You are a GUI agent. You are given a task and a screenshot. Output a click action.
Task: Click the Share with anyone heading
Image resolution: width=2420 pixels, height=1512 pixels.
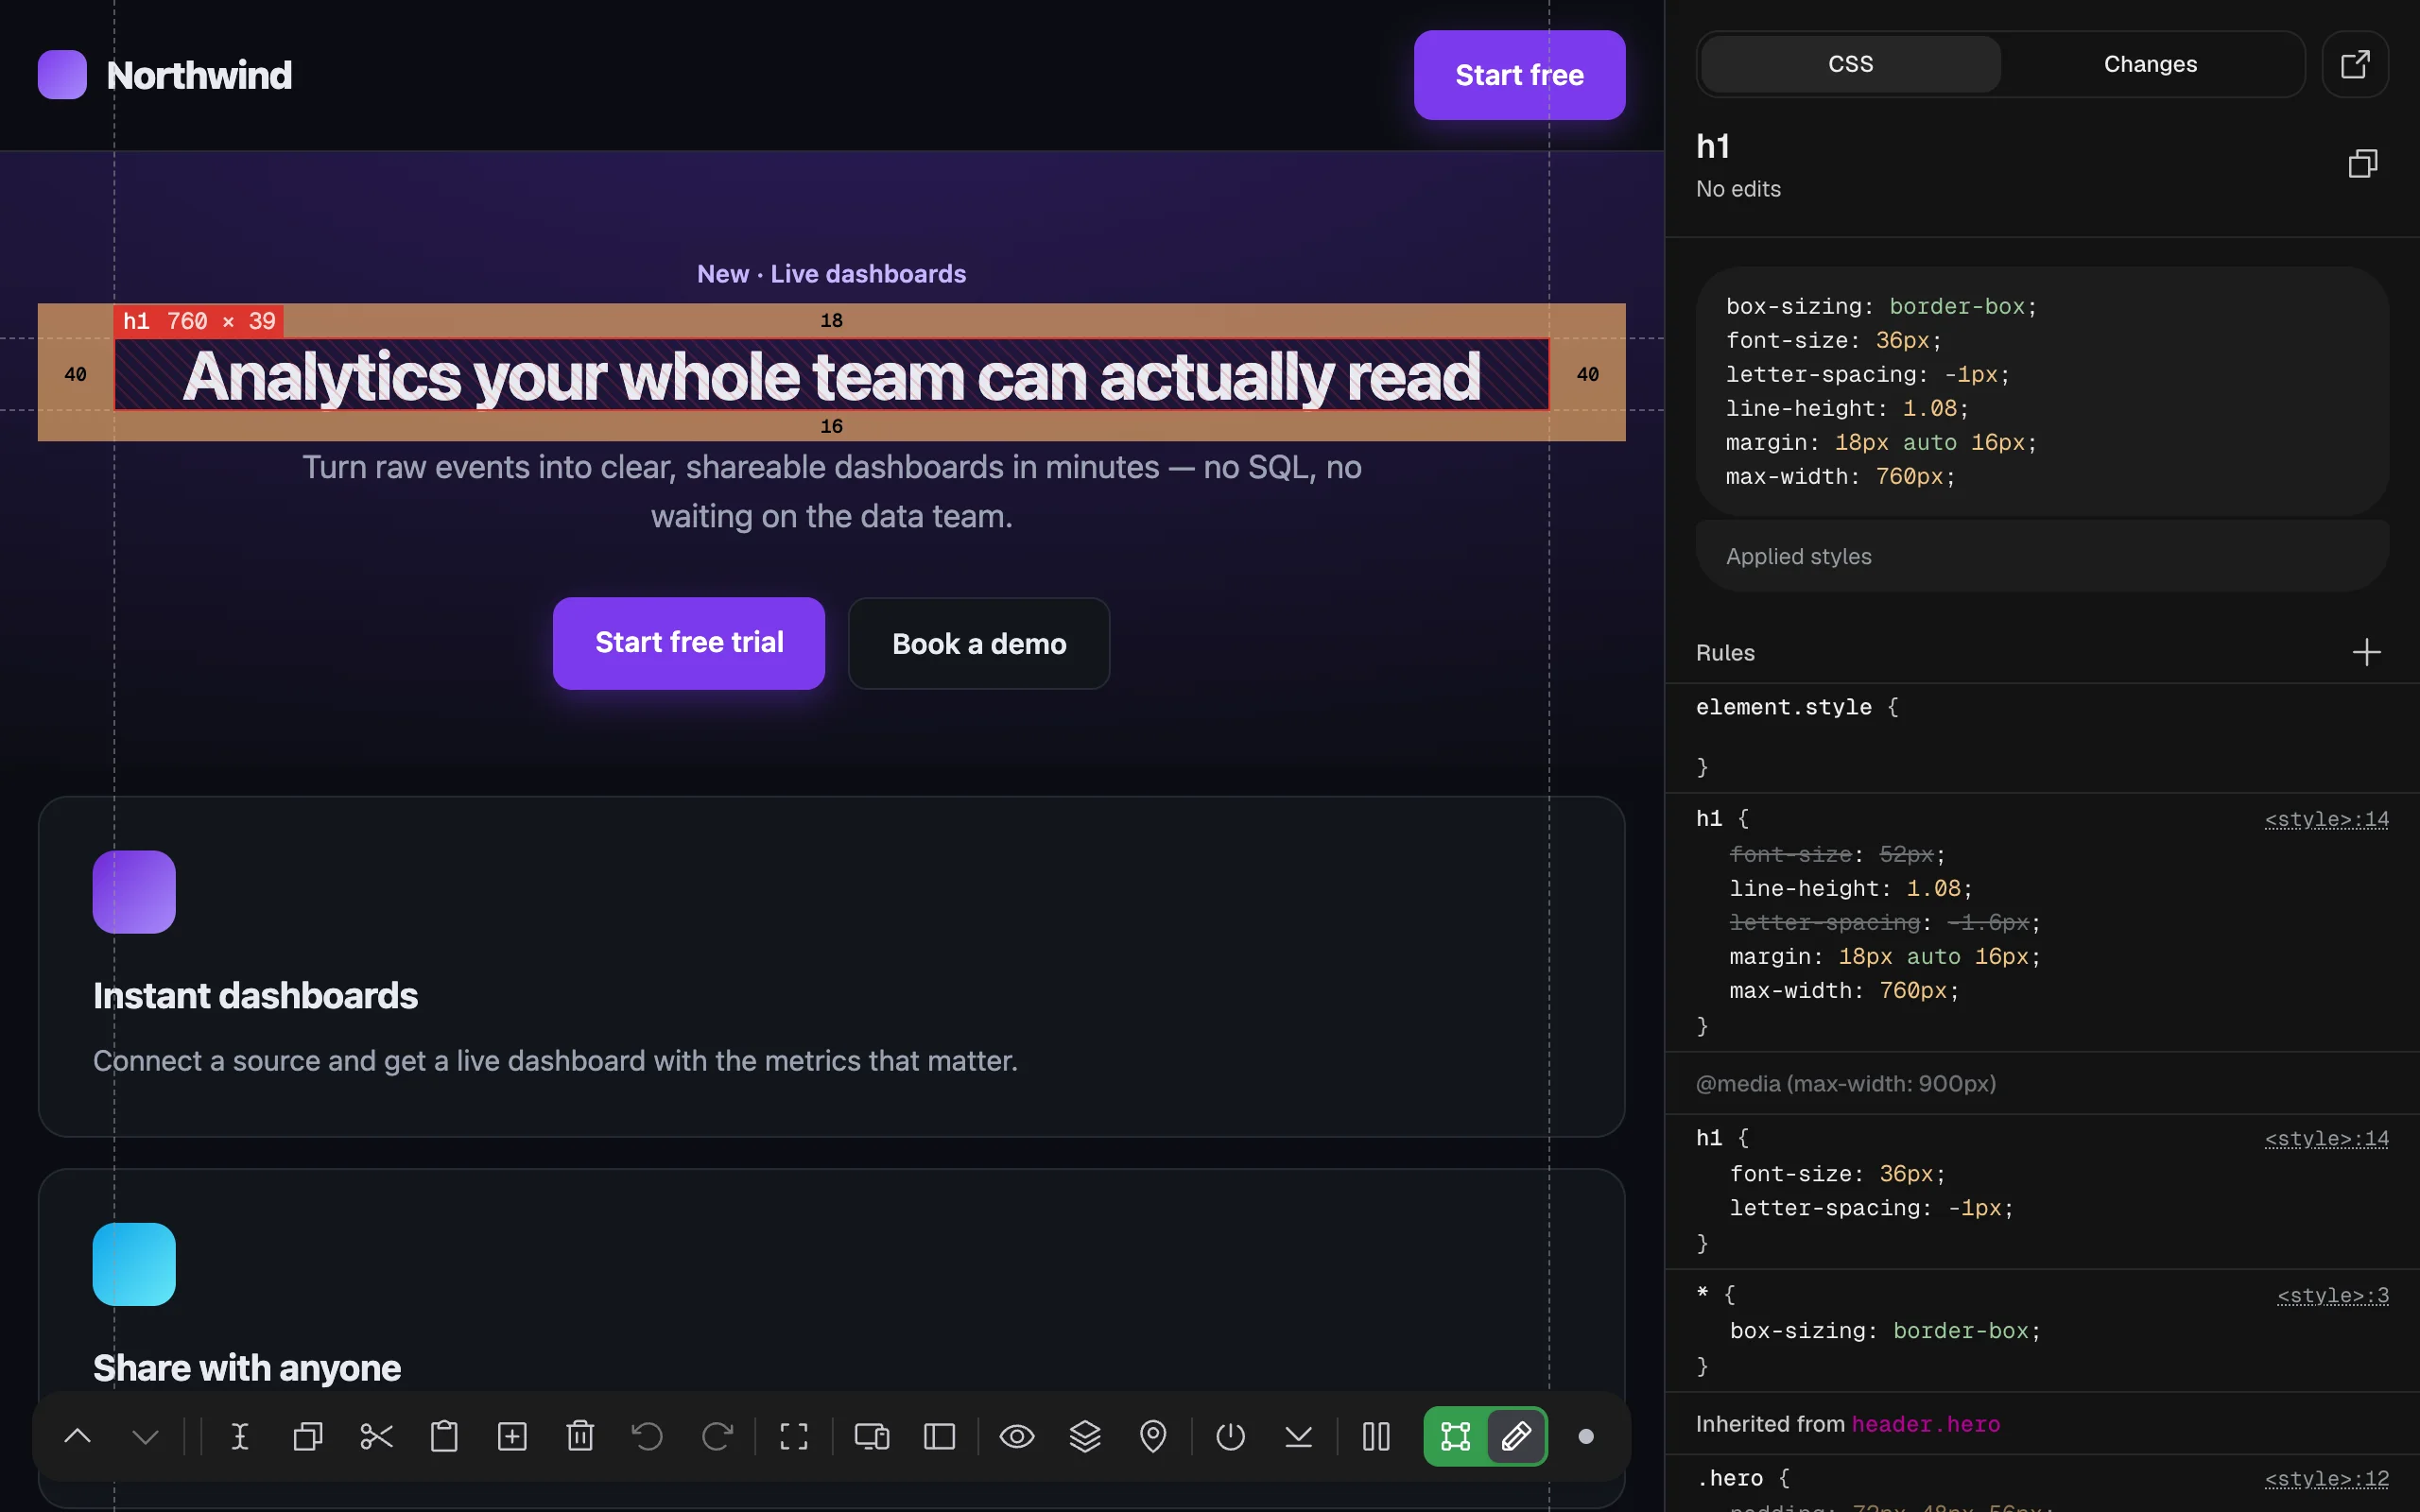247,1368
